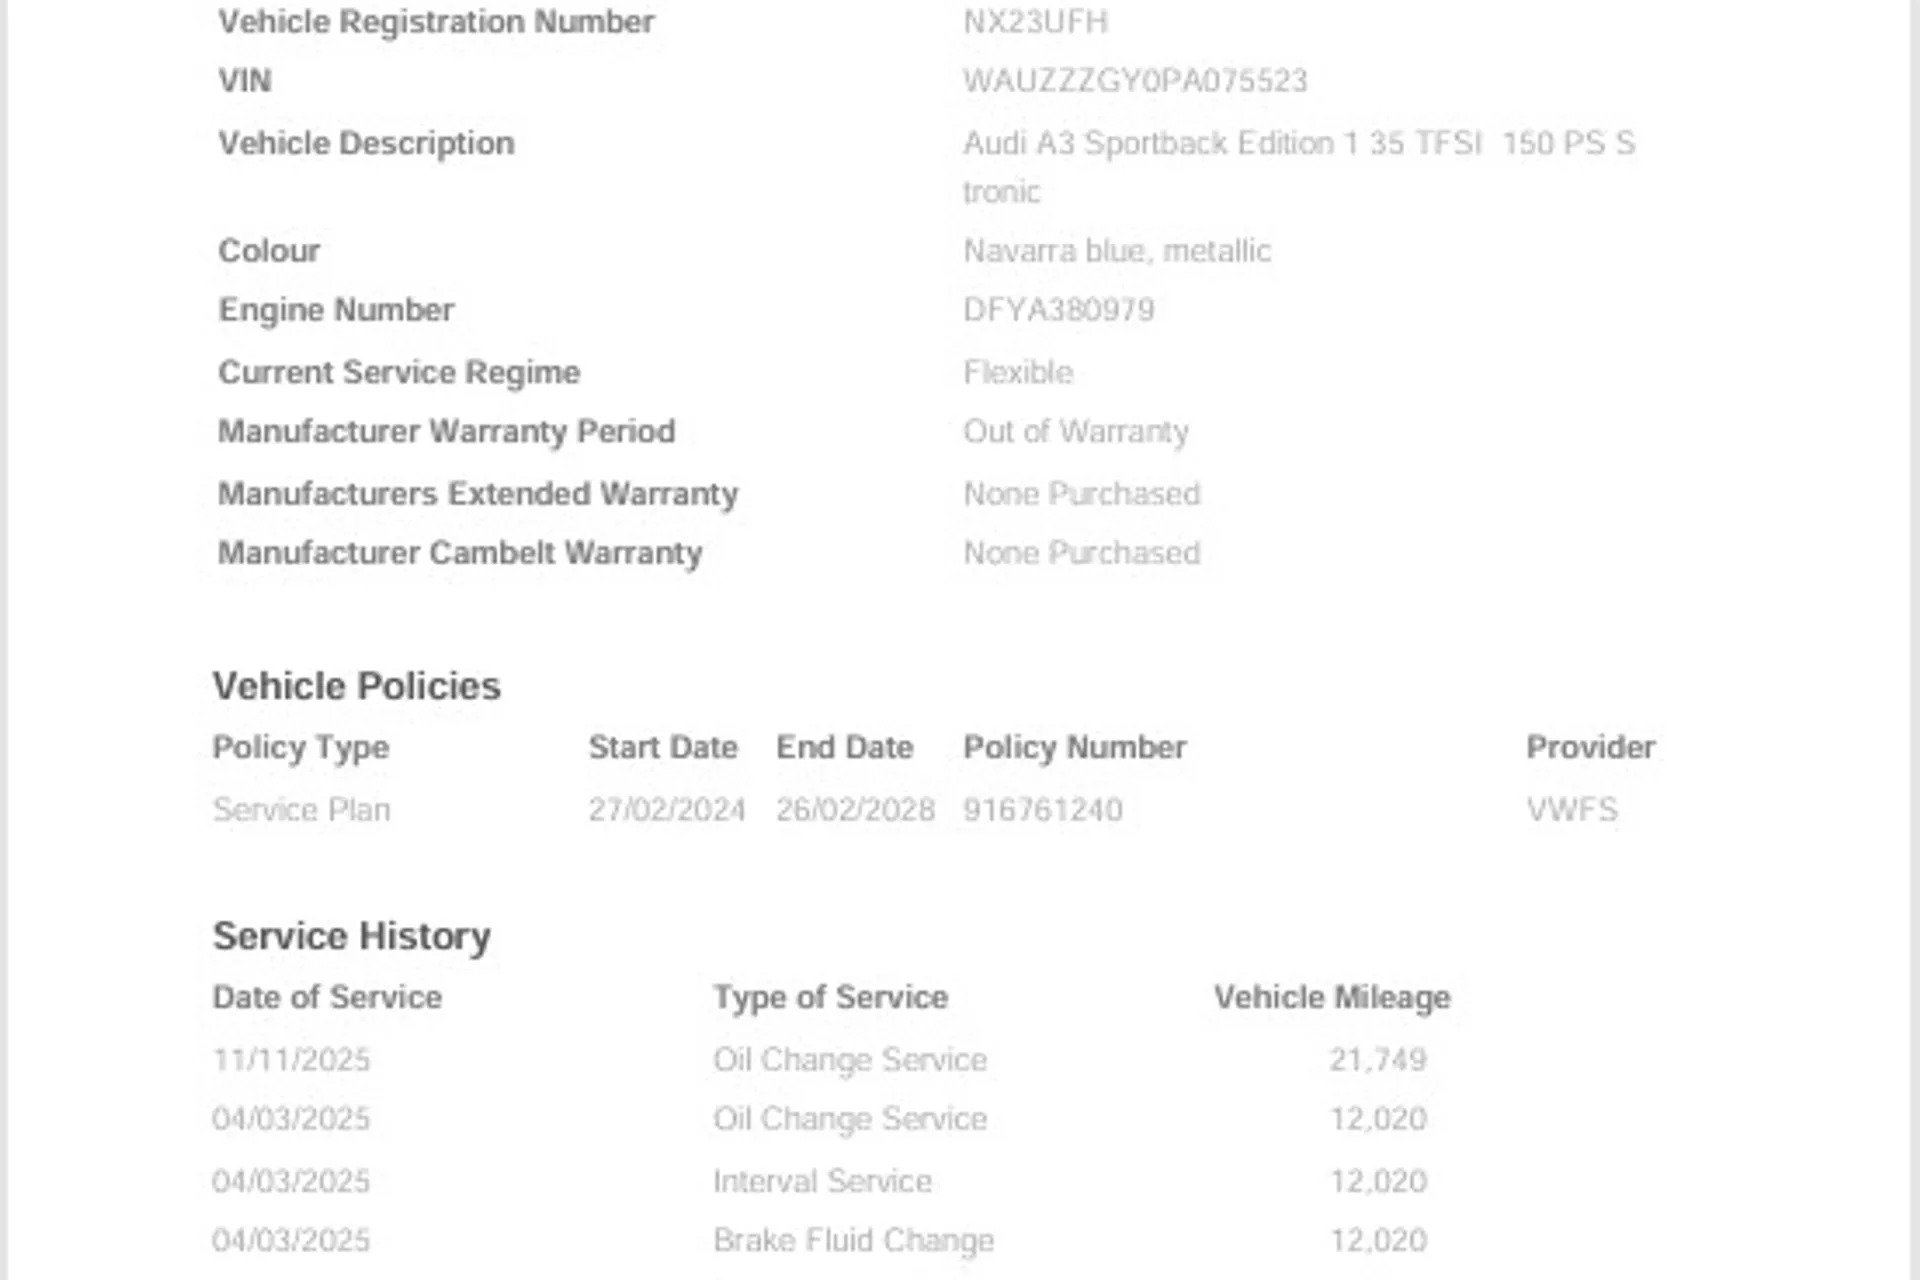Click the Vehicle Mileage column header
This screenshot has height=1280, width=1920.
point(1332,998)
